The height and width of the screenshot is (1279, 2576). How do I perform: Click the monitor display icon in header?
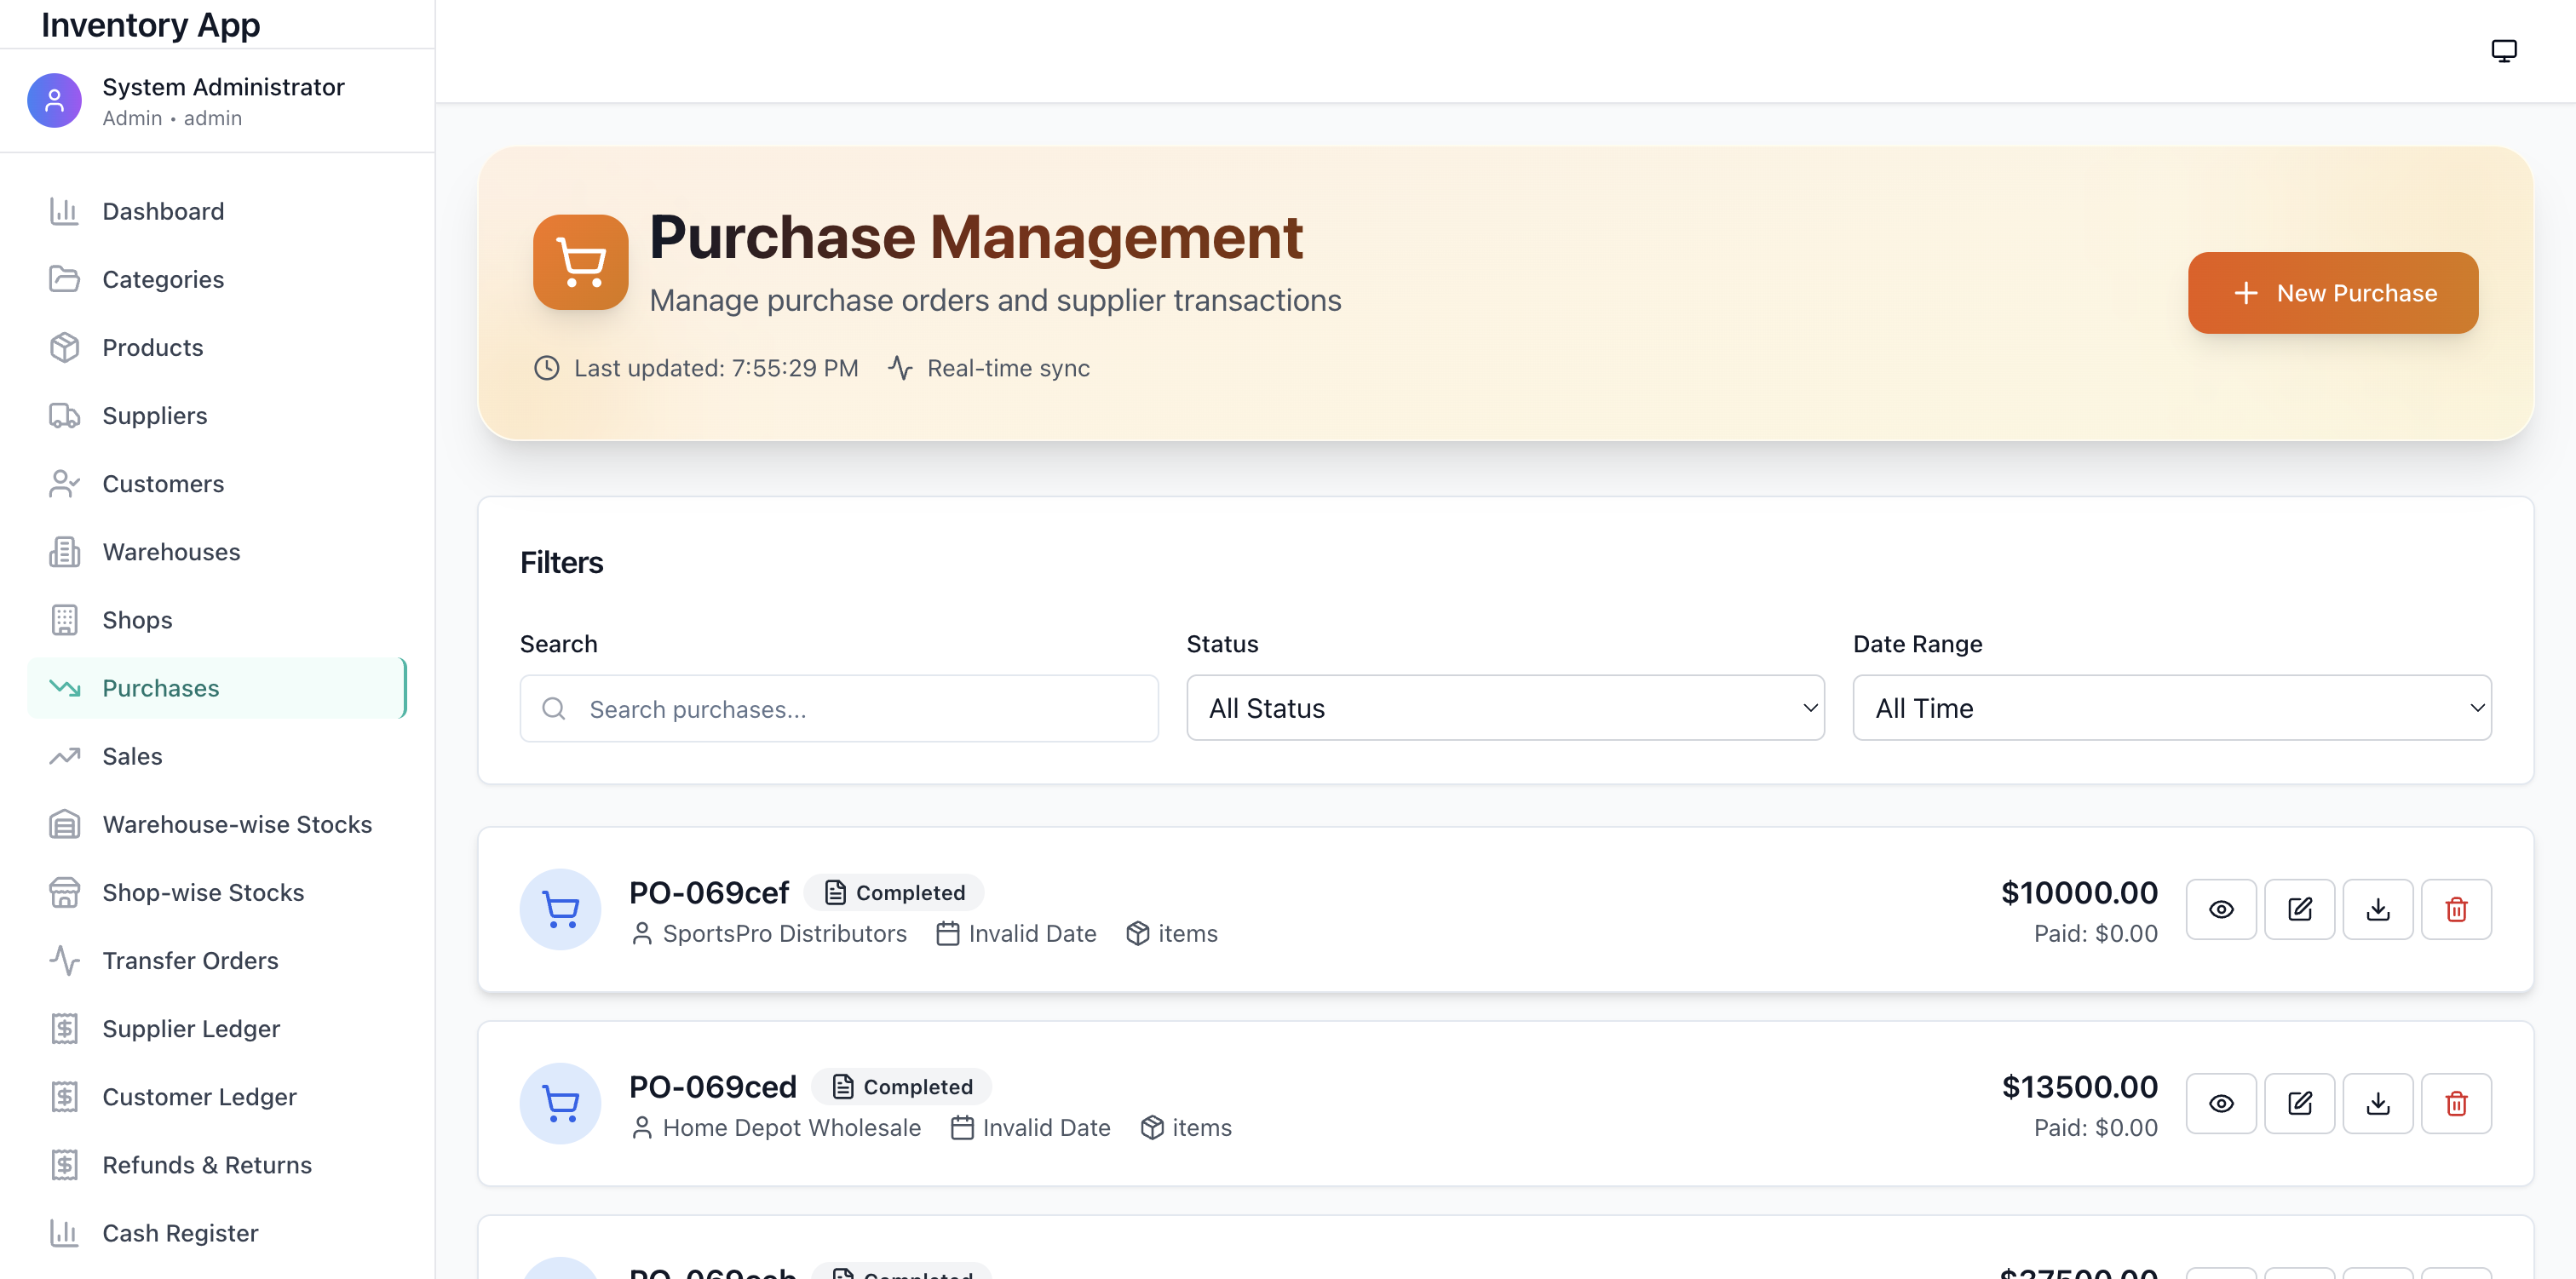click(x=2503, y=50)
